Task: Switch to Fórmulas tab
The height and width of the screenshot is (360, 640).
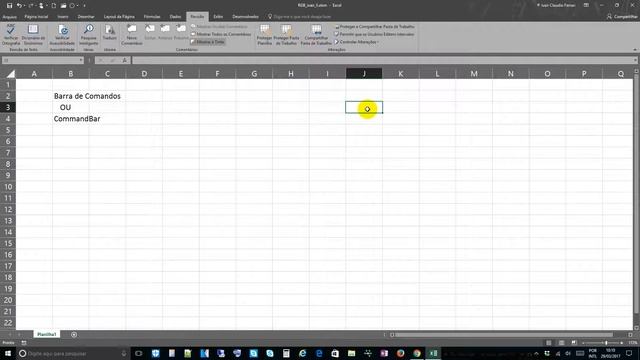Action: (x=152, y=17)
